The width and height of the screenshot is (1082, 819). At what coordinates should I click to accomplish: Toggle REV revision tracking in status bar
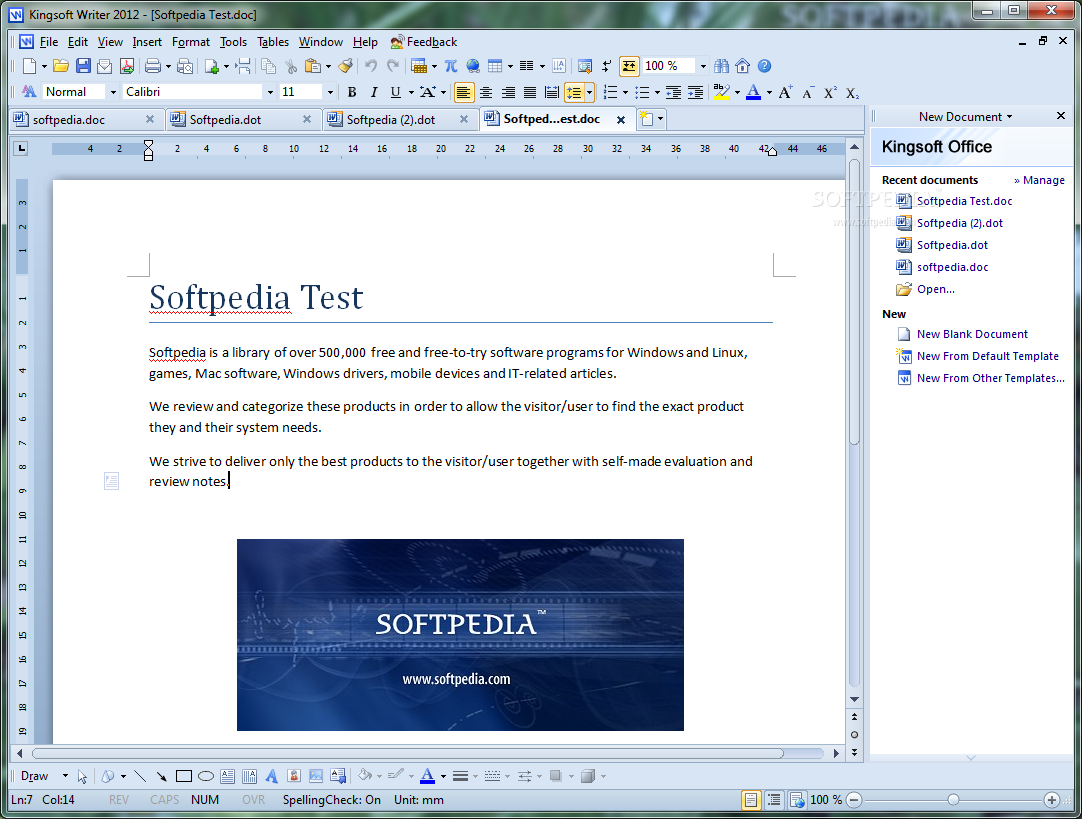coord(119,800)
